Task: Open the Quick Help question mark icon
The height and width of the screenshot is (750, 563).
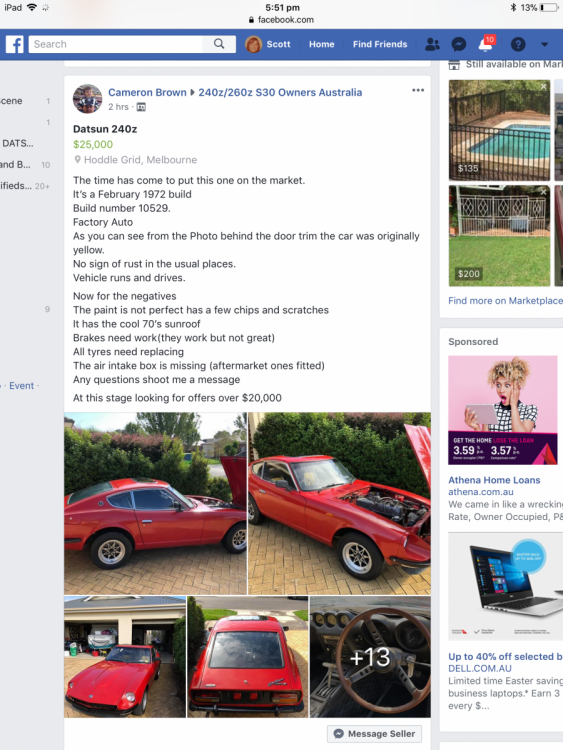Action: 518,44
